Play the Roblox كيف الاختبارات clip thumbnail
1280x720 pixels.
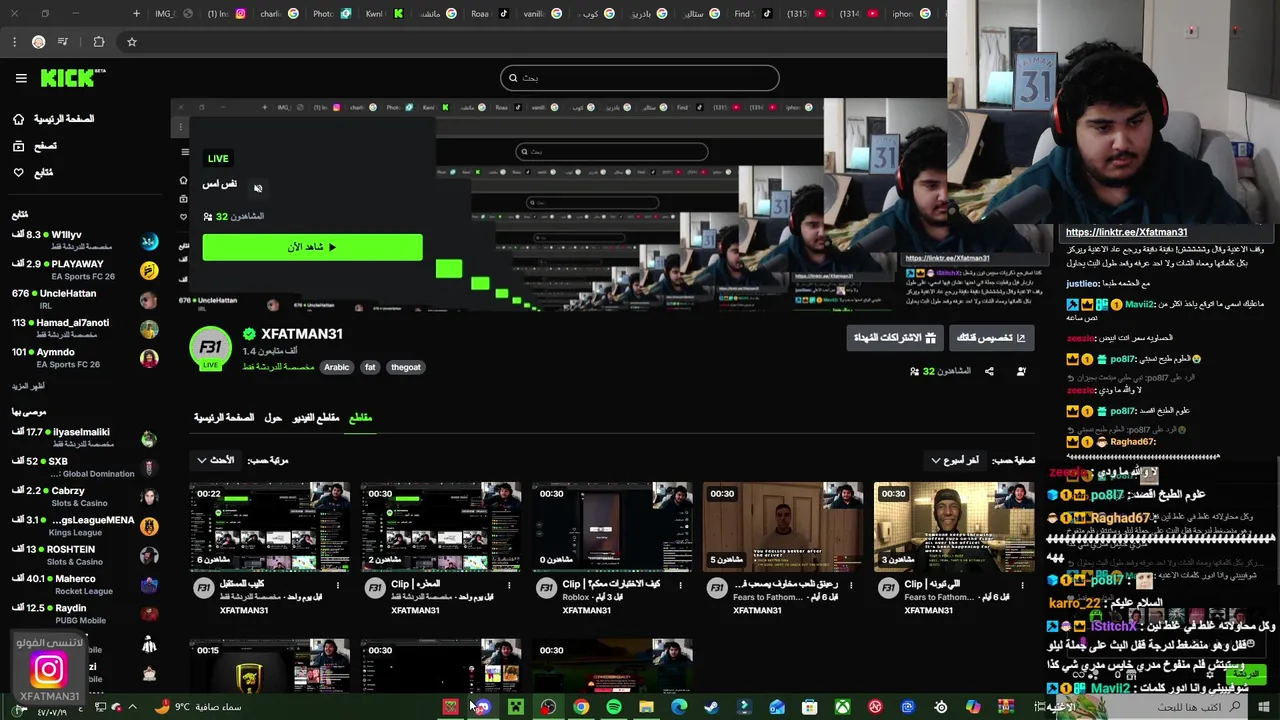point(612,527)
